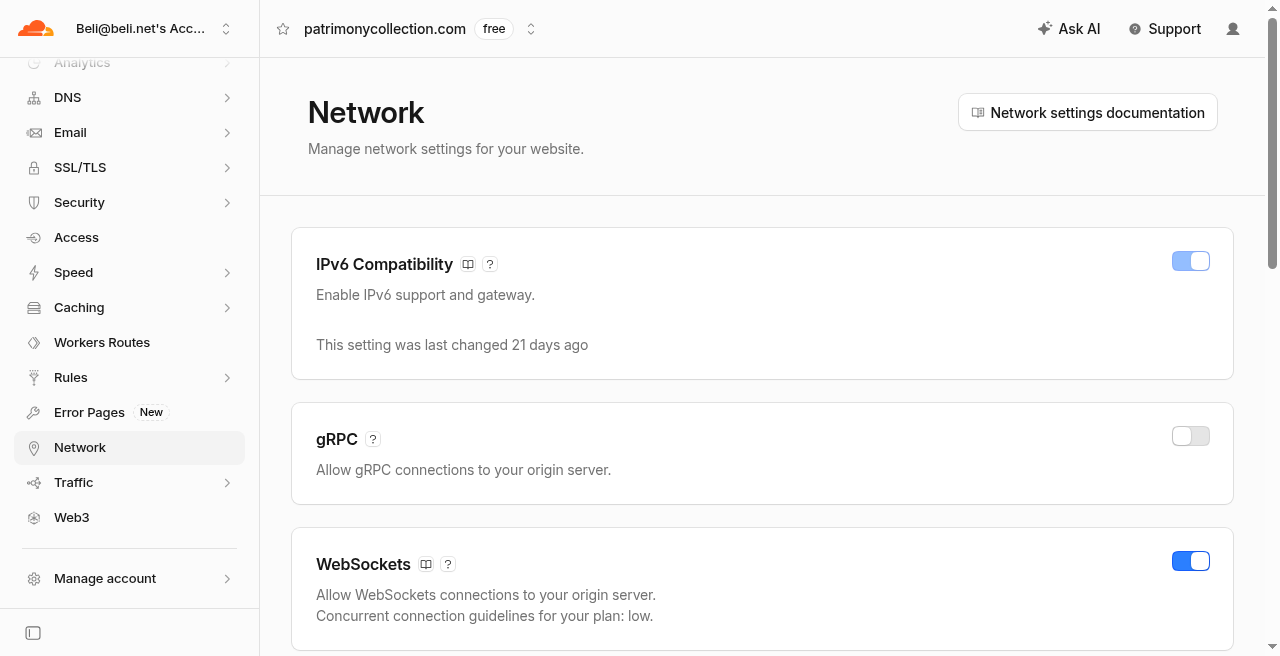1280x656 pixels.
Task: Expand the Email submenu chevron
Action: point(228,133)
